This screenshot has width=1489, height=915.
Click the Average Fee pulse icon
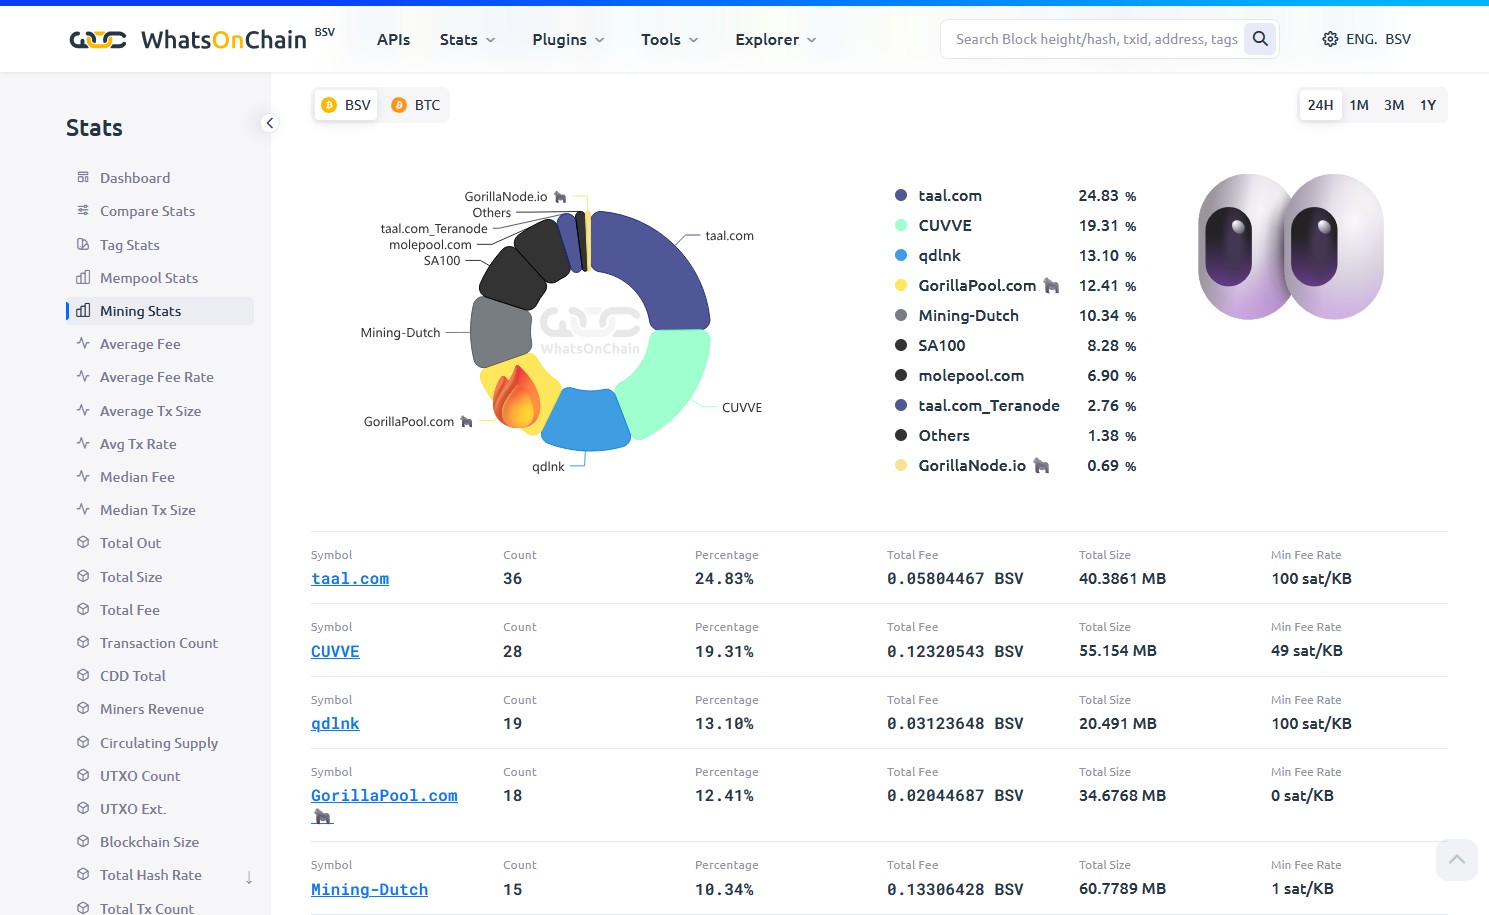(83, 343)
